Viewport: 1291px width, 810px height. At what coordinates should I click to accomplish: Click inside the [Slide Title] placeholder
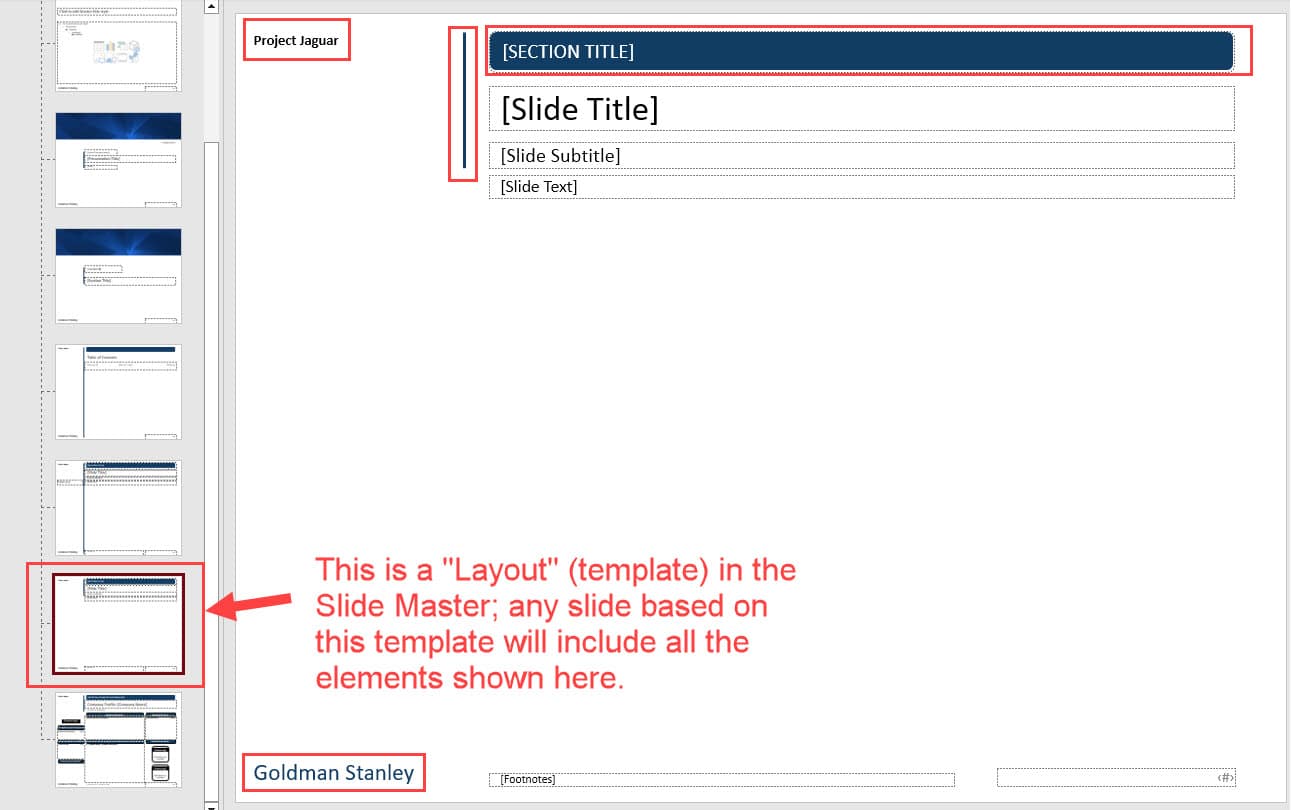tap(860, 109)
